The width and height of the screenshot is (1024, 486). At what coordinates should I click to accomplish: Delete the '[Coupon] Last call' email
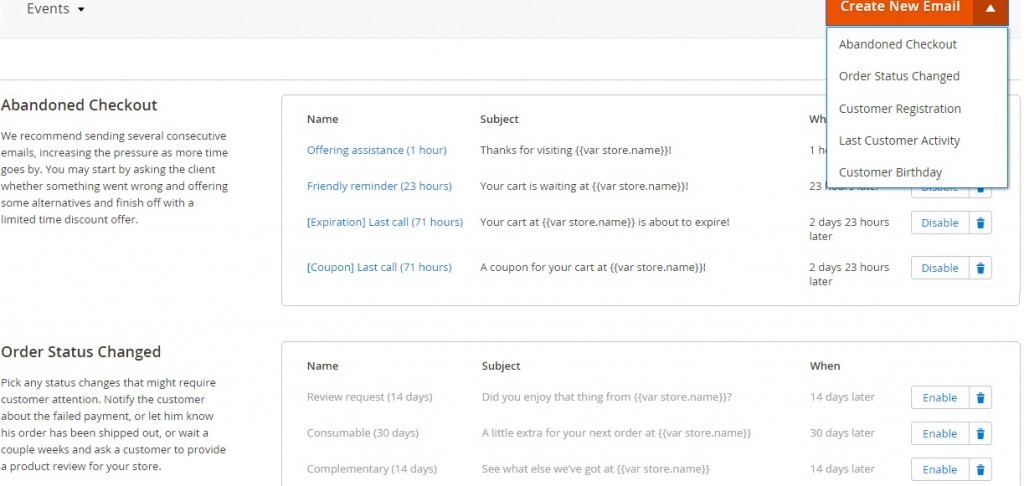pyautogui.click(x=981, y=268)
